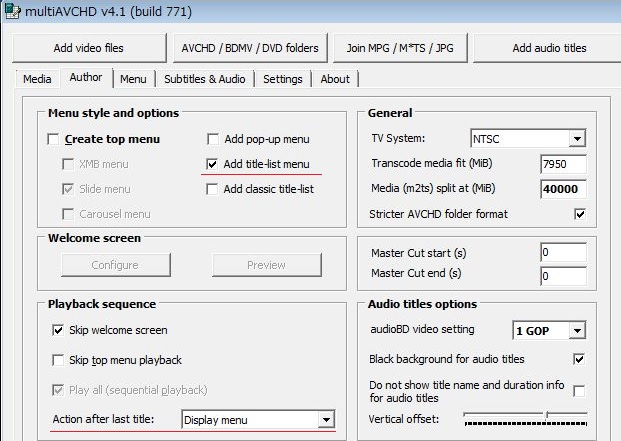Viewport: 621px width, 441px height.
Task: Uncheck Add title-list menu
Action: tap(212, 164)
